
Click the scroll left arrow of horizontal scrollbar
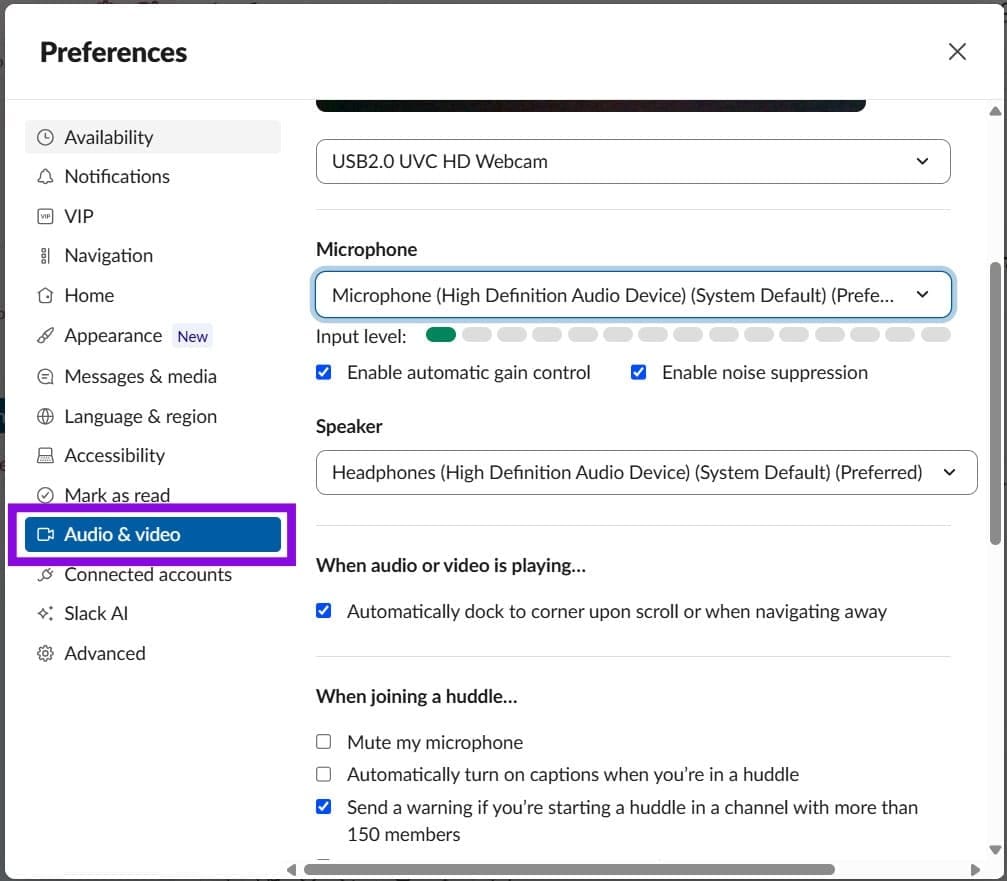292,869
